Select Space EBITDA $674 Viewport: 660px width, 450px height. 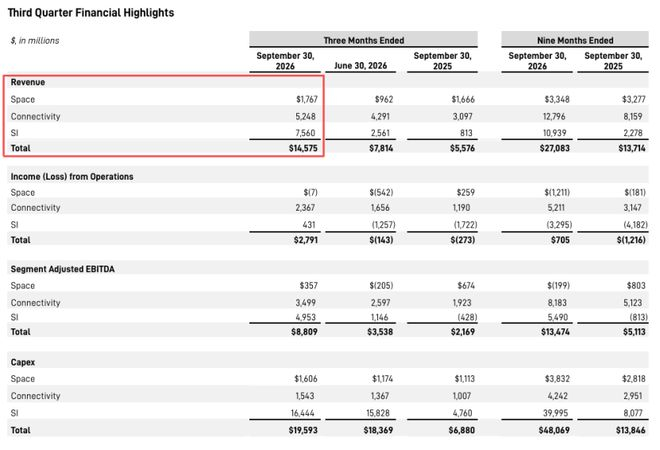pos(466,285)
